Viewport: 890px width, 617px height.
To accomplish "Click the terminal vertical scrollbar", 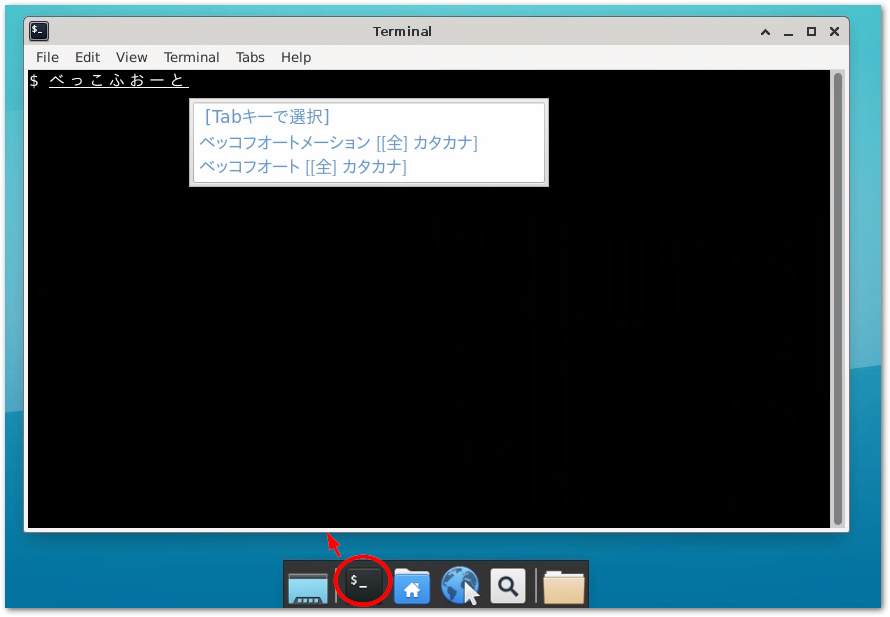I will pyautogui.click(x=838, y=299).
